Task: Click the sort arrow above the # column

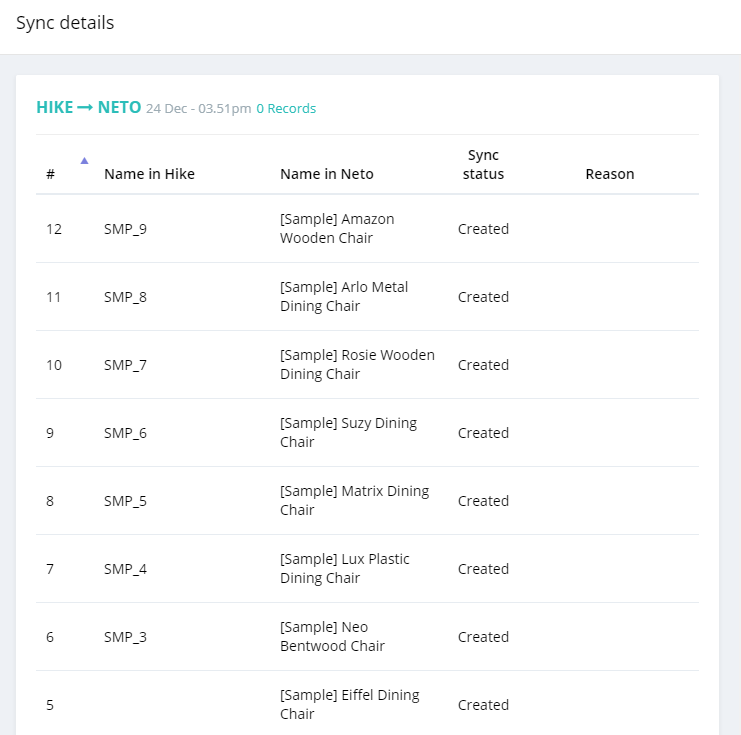Action: (84, 160)
